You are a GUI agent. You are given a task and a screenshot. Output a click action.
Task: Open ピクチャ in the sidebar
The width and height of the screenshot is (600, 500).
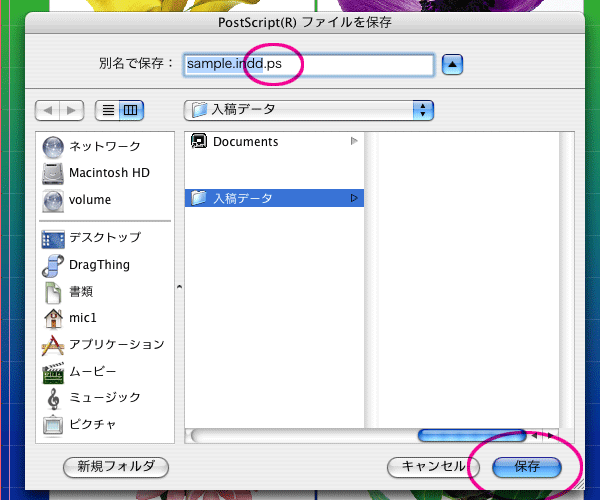click(104, 425)
